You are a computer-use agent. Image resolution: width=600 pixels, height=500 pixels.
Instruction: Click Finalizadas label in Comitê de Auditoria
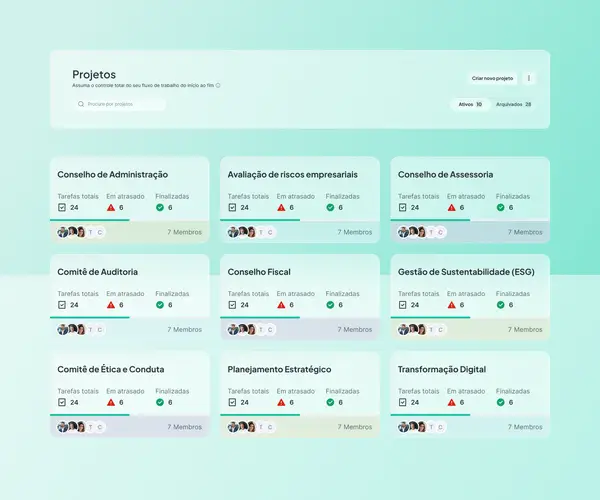172,294
